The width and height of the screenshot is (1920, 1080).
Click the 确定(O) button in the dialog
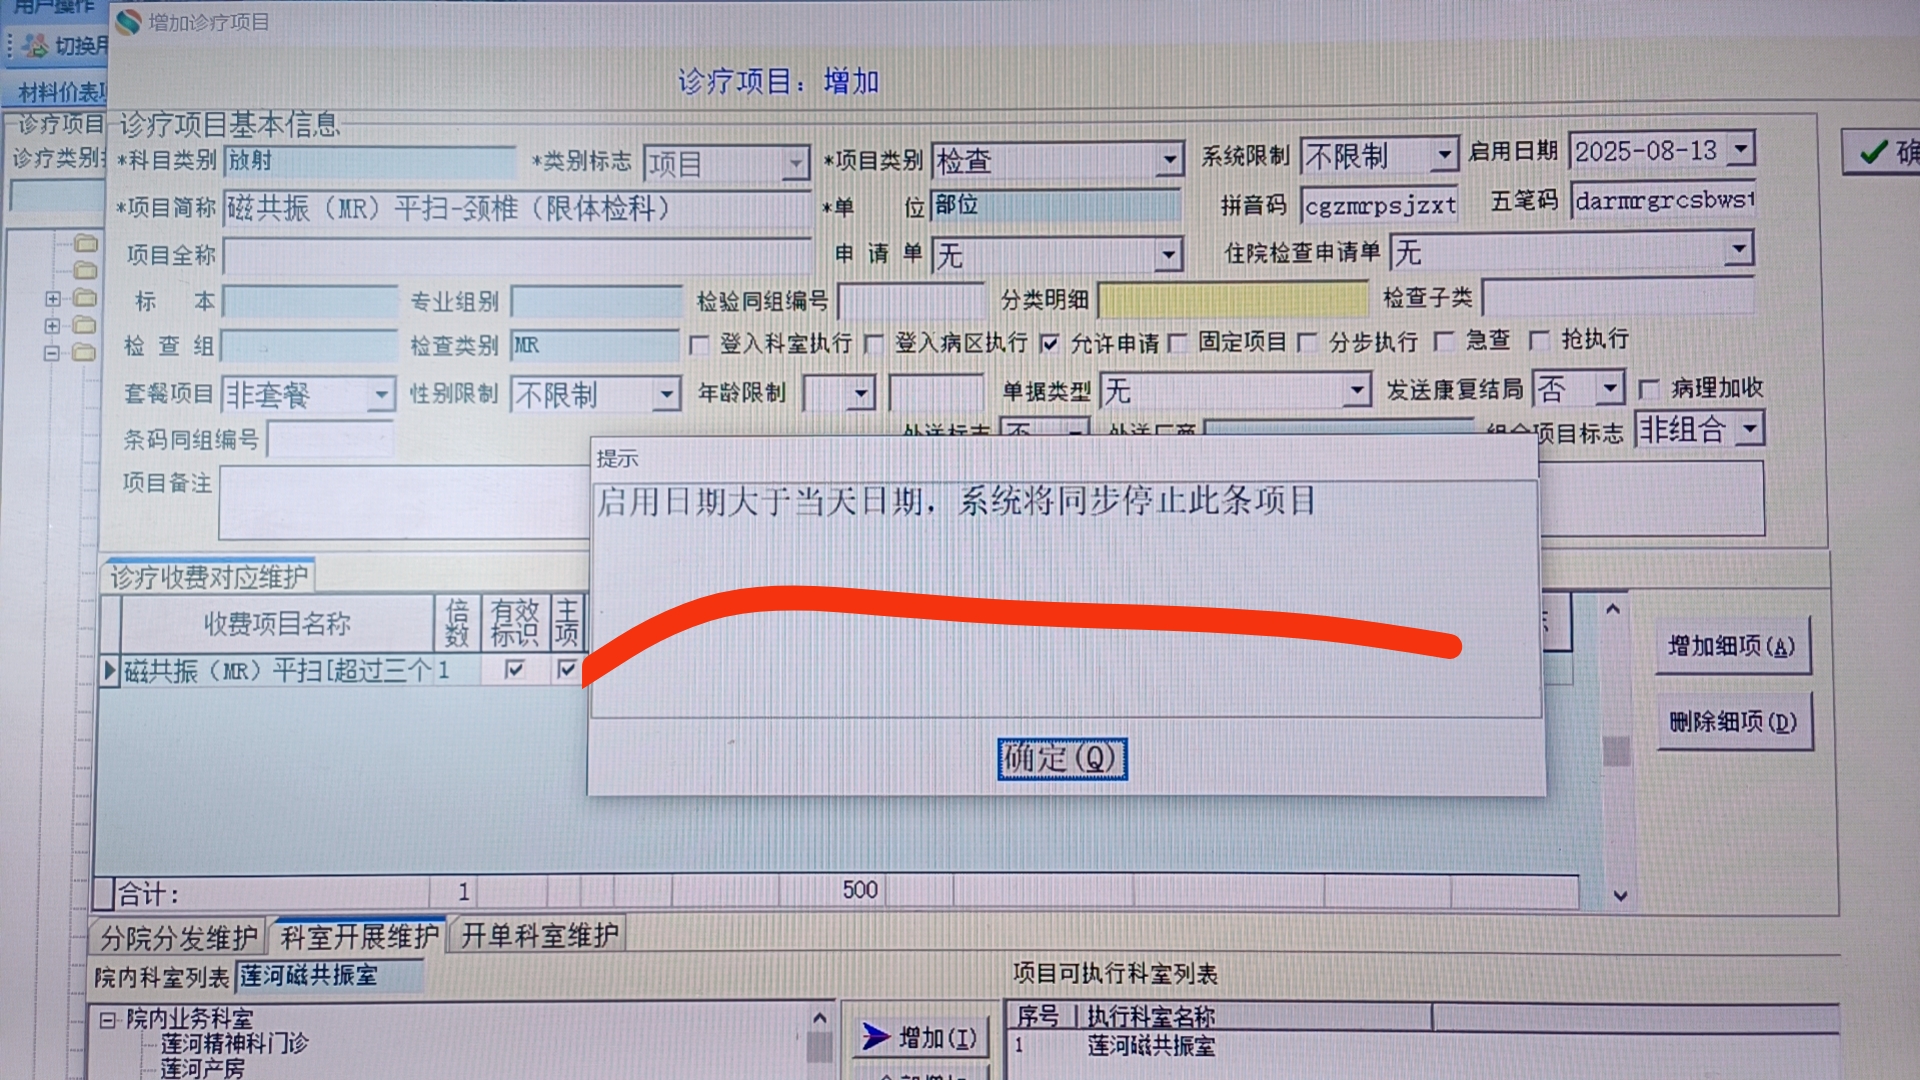(x=1061, y=758)
